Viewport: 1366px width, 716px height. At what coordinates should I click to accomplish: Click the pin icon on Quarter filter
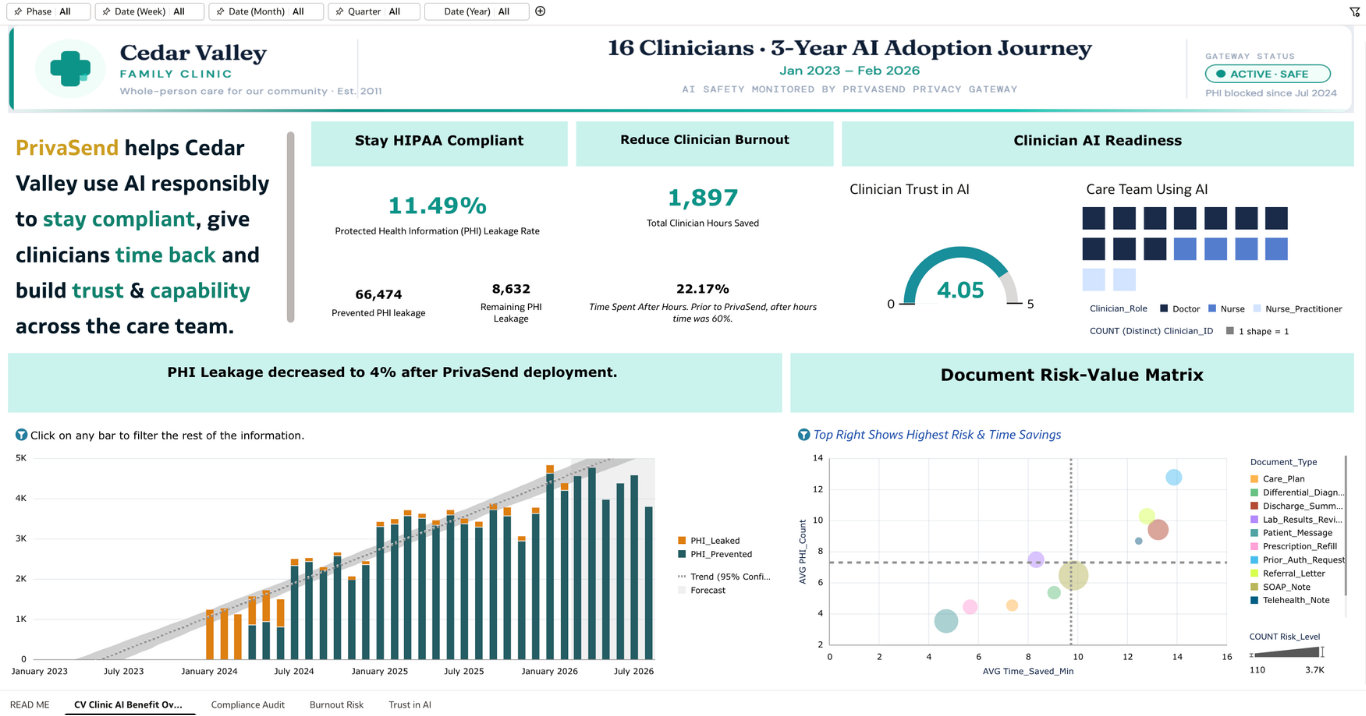click(x=339, y=12)
